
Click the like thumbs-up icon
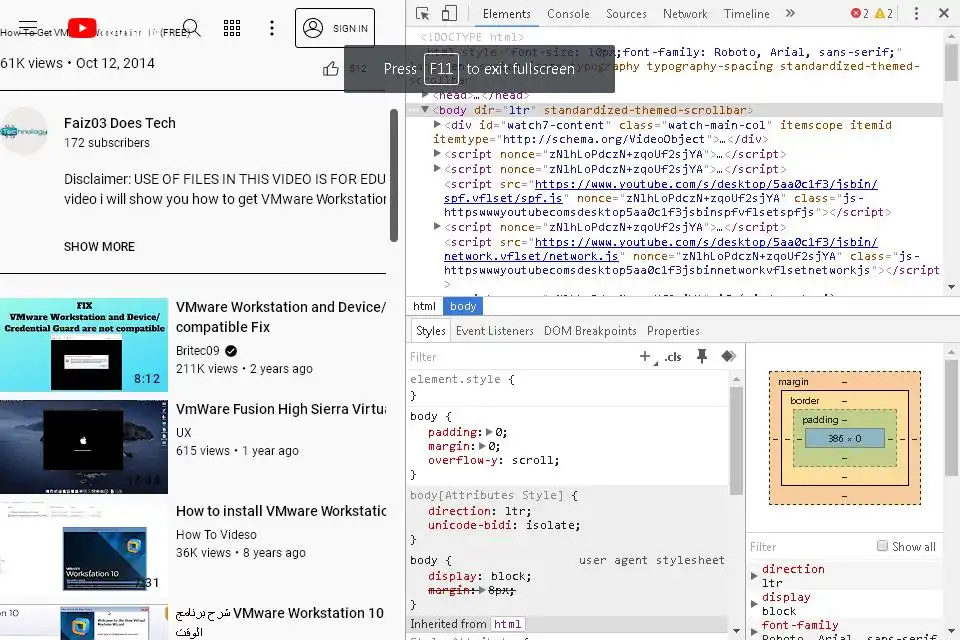[x=331, y=69]
